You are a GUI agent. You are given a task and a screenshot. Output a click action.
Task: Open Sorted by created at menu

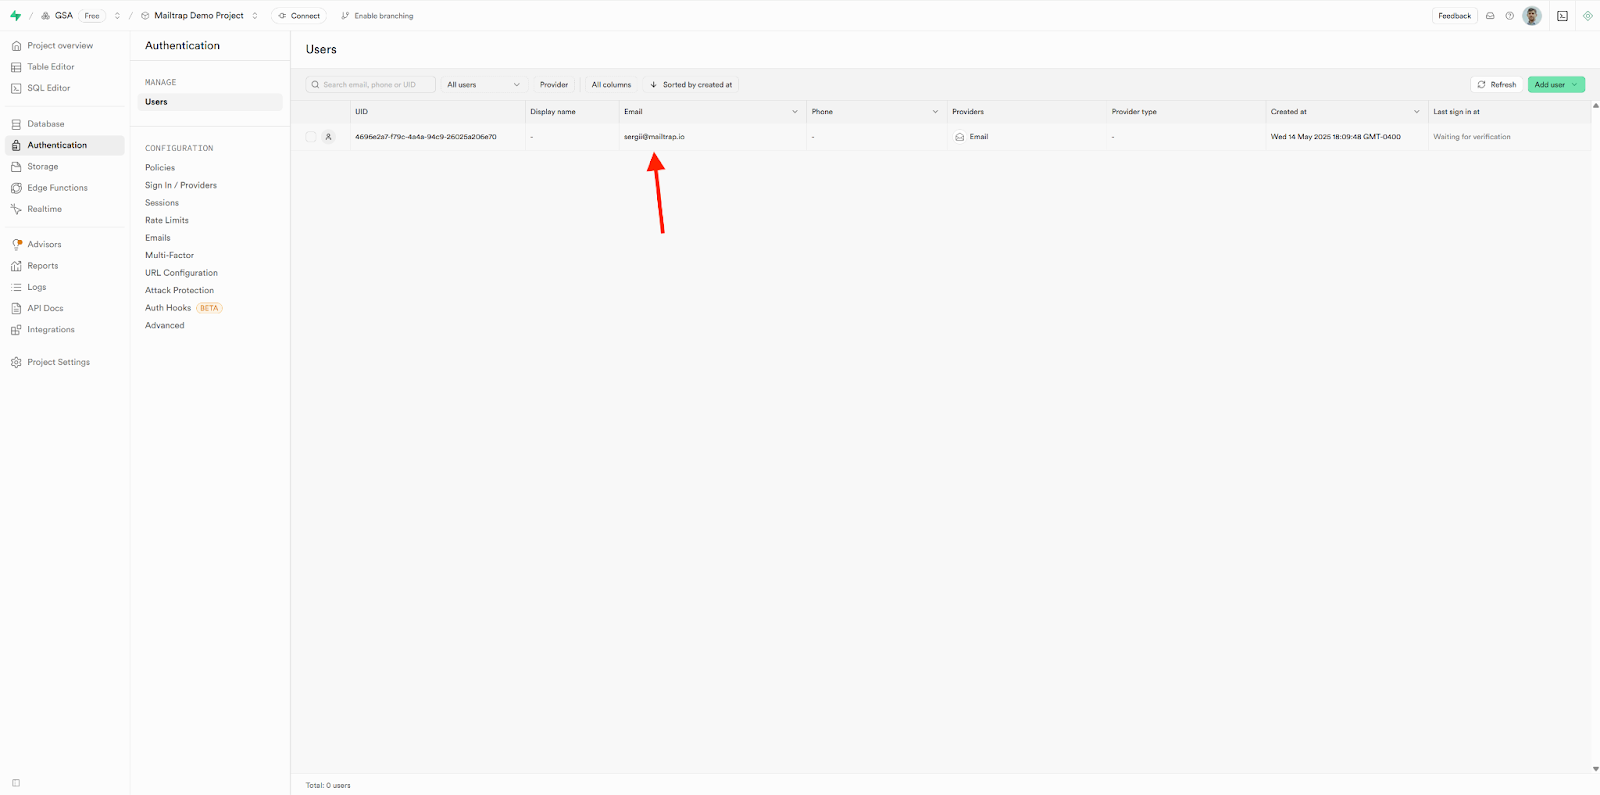point(691,85)
